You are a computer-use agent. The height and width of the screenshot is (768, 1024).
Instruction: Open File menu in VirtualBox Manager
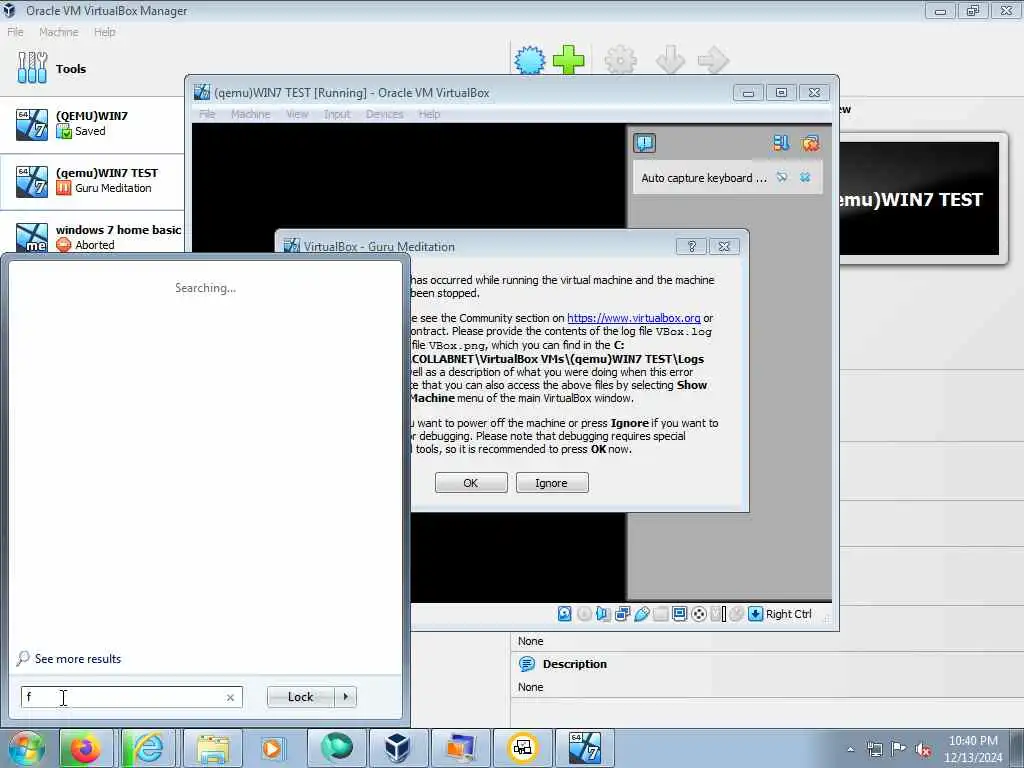coord(15,32)
